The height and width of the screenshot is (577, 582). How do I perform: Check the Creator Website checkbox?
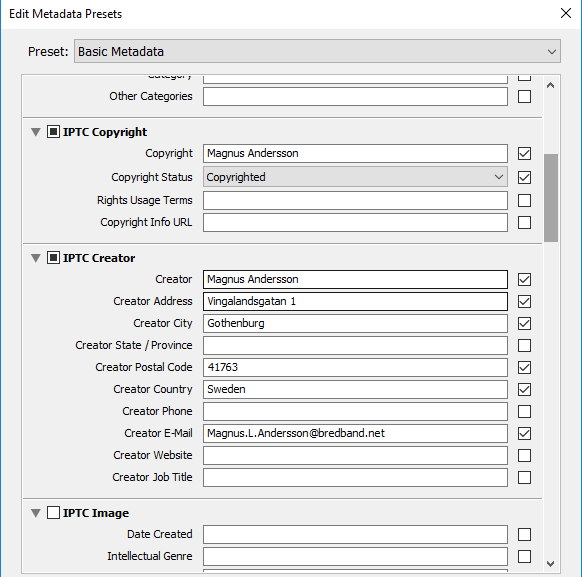point(524,455)
